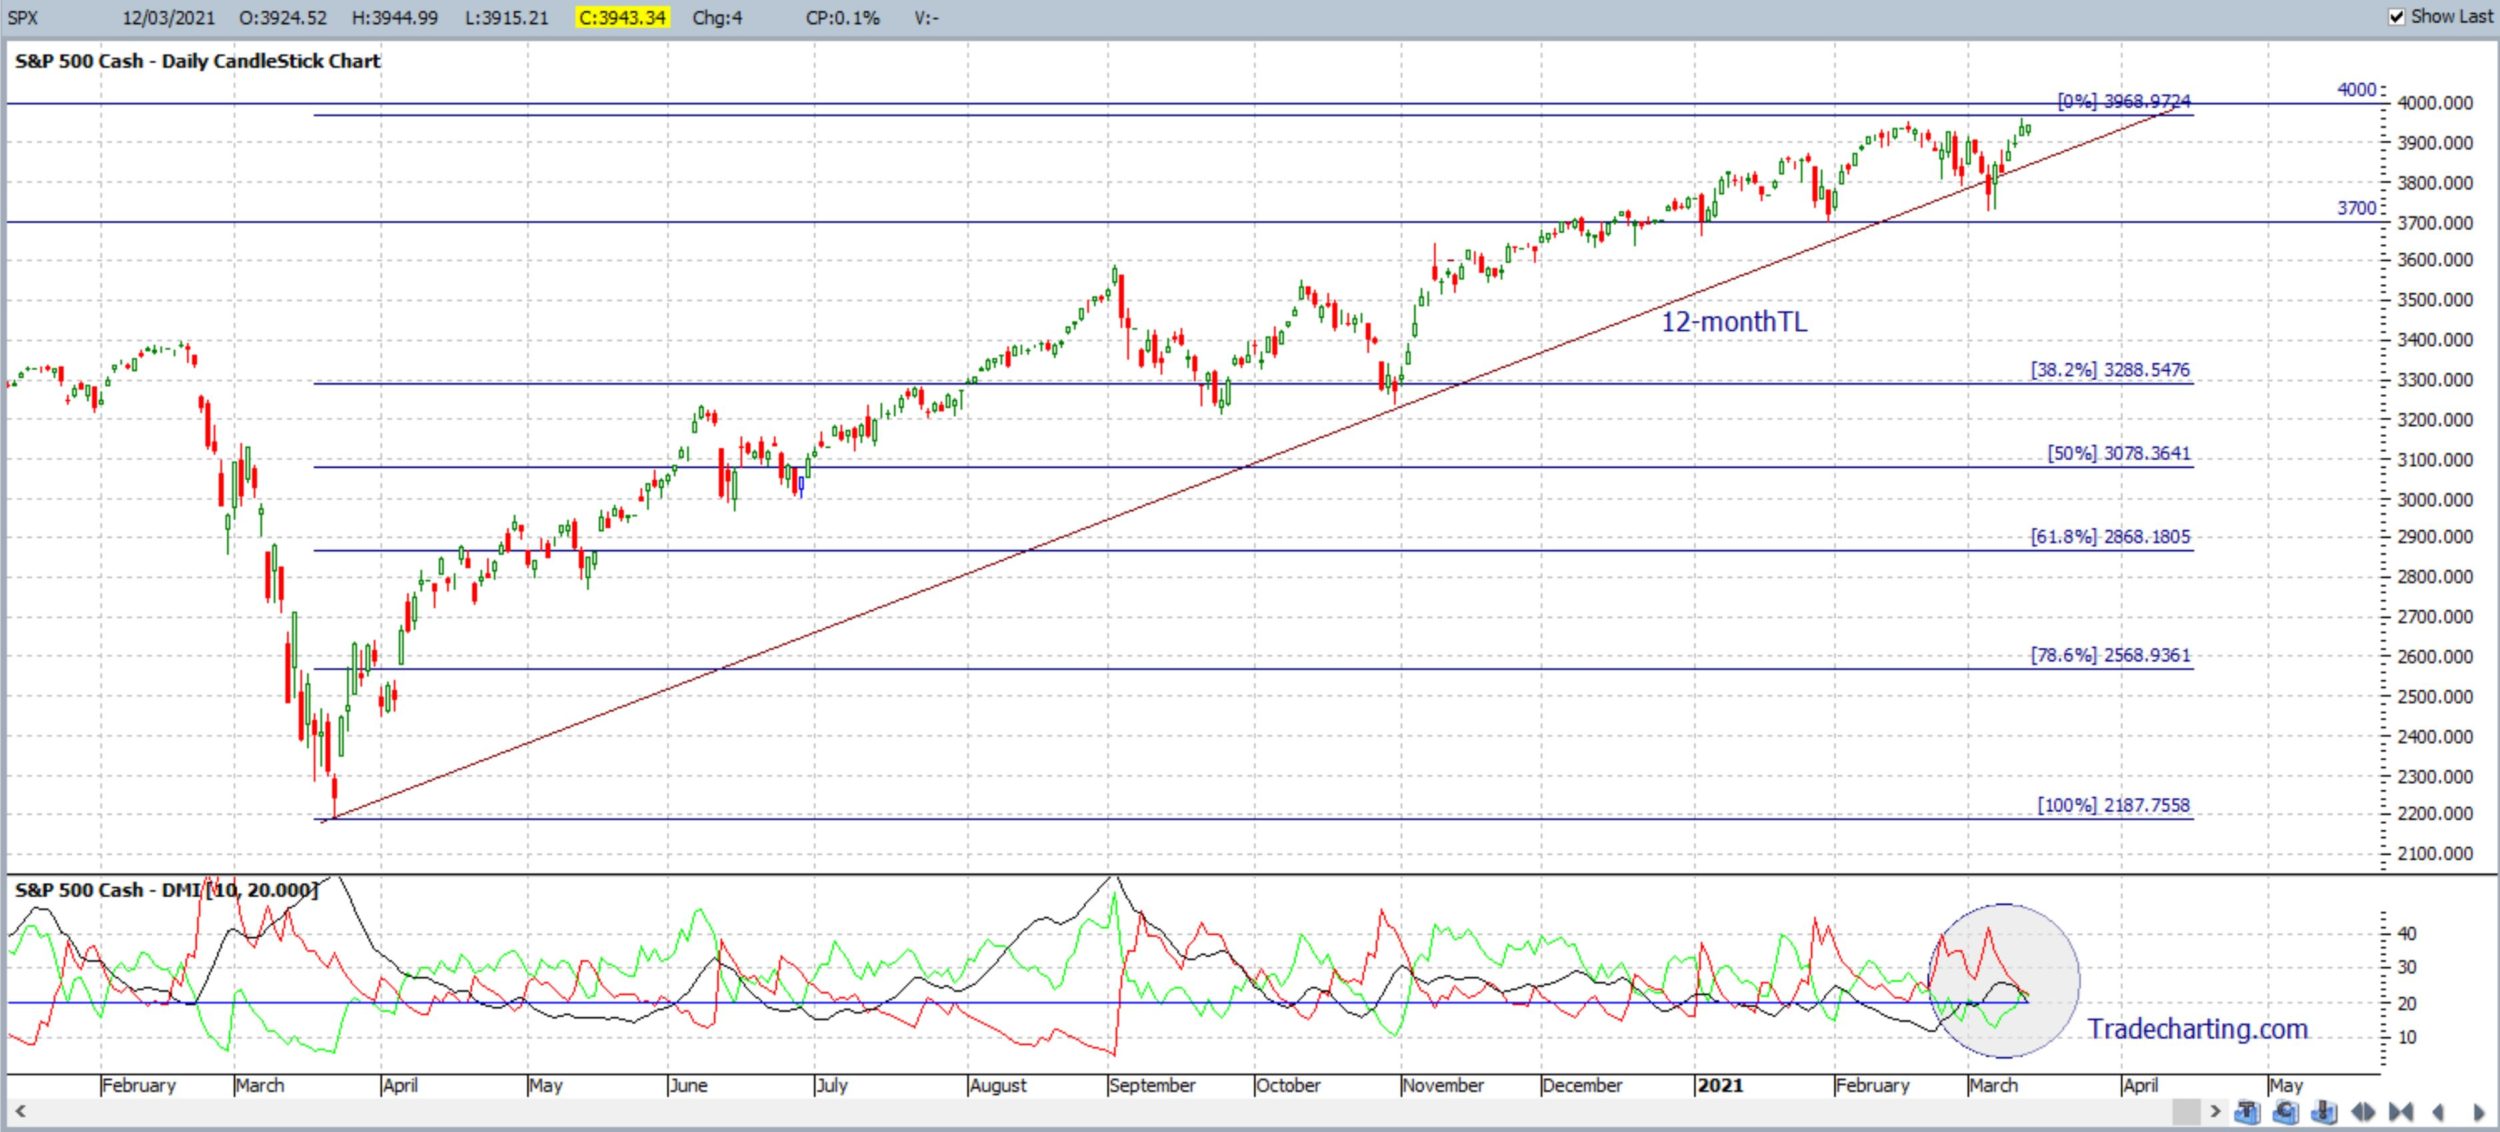Click the blue box icon marked T

click(x=2248, y=1111)
